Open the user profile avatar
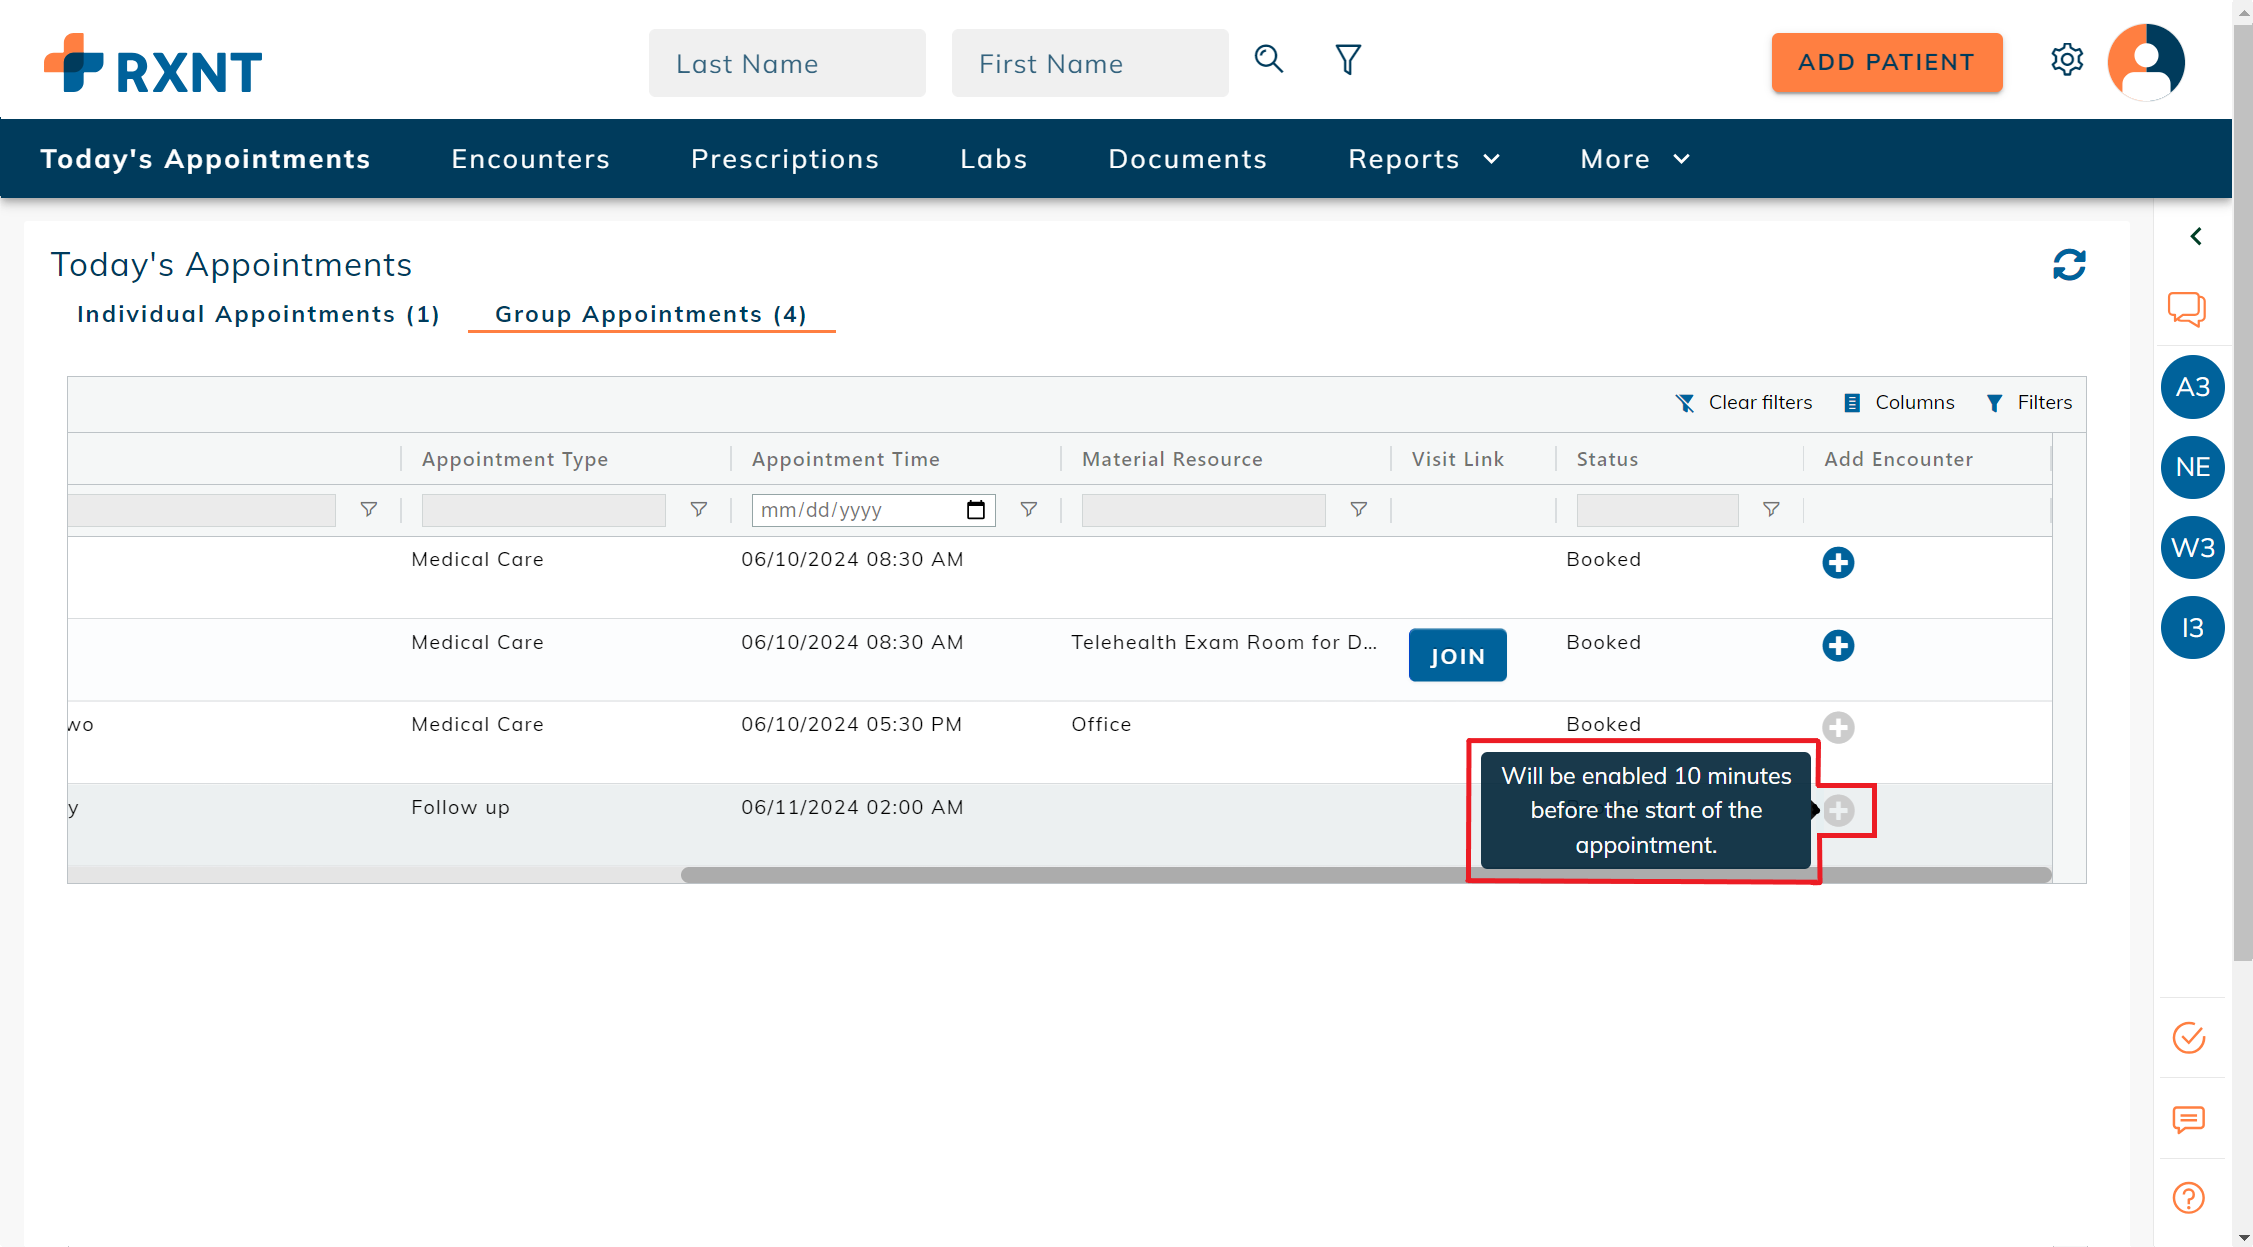 [x=2146, y=62]
